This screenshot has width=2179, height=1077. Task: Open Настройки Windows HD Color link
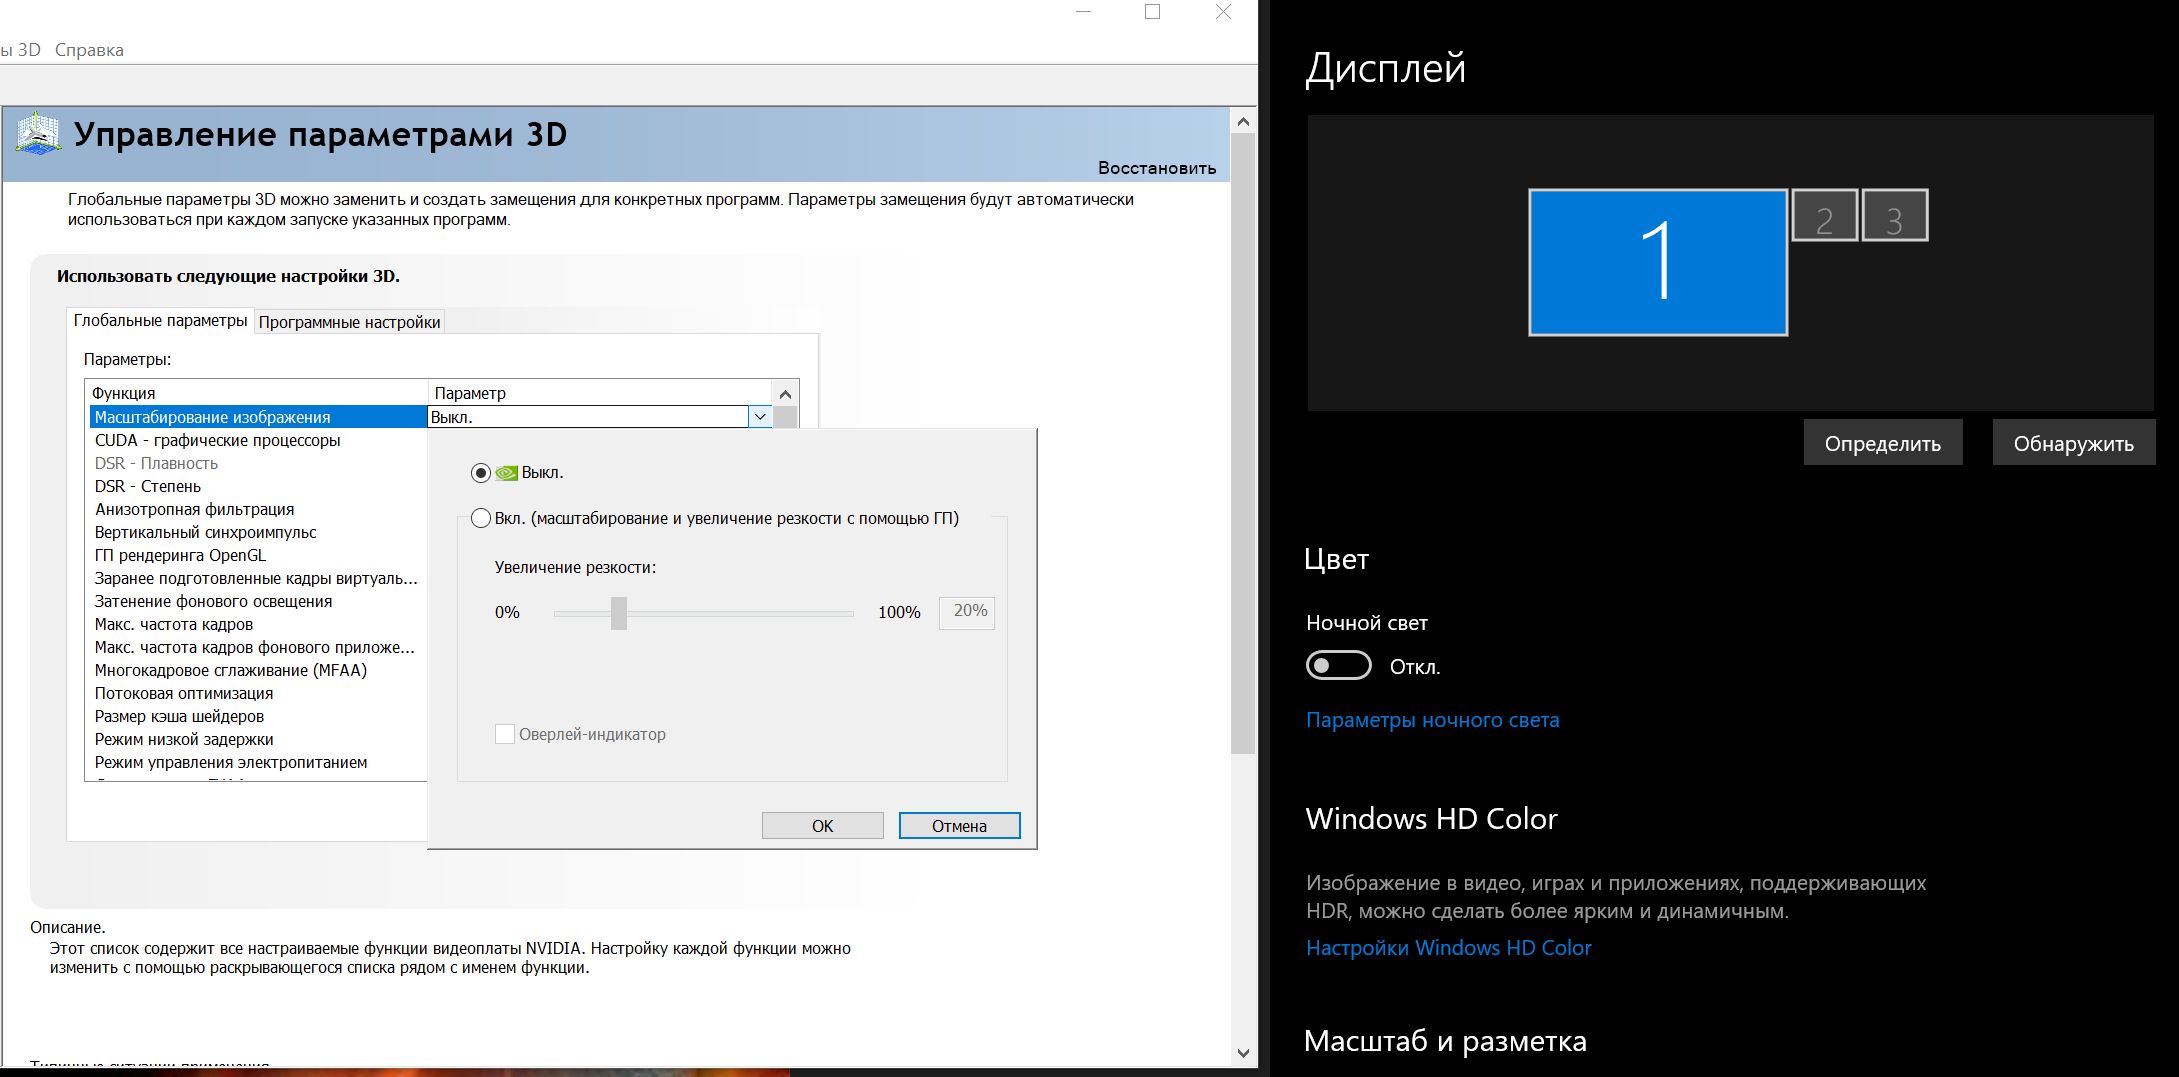click(x=1448, y=948)
